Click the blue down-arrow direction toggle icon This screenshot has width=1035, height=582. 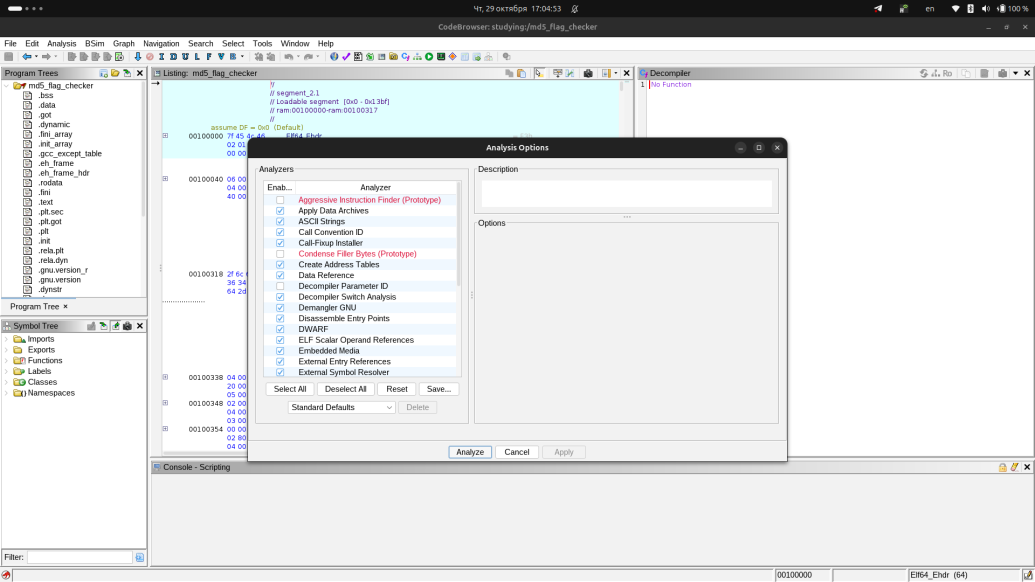(138, 57)
